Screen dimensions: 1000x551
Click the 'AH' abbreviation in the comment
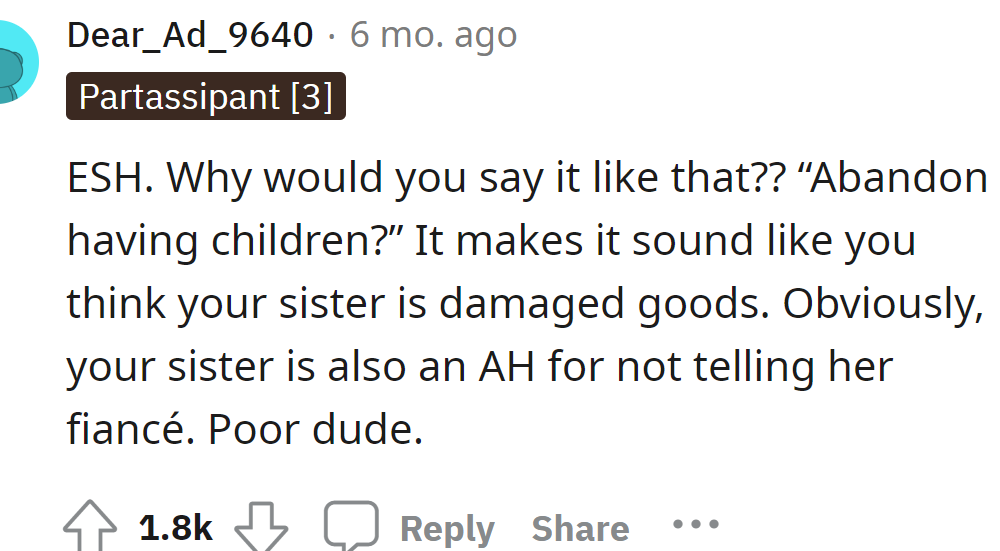[x=506, y=367]
